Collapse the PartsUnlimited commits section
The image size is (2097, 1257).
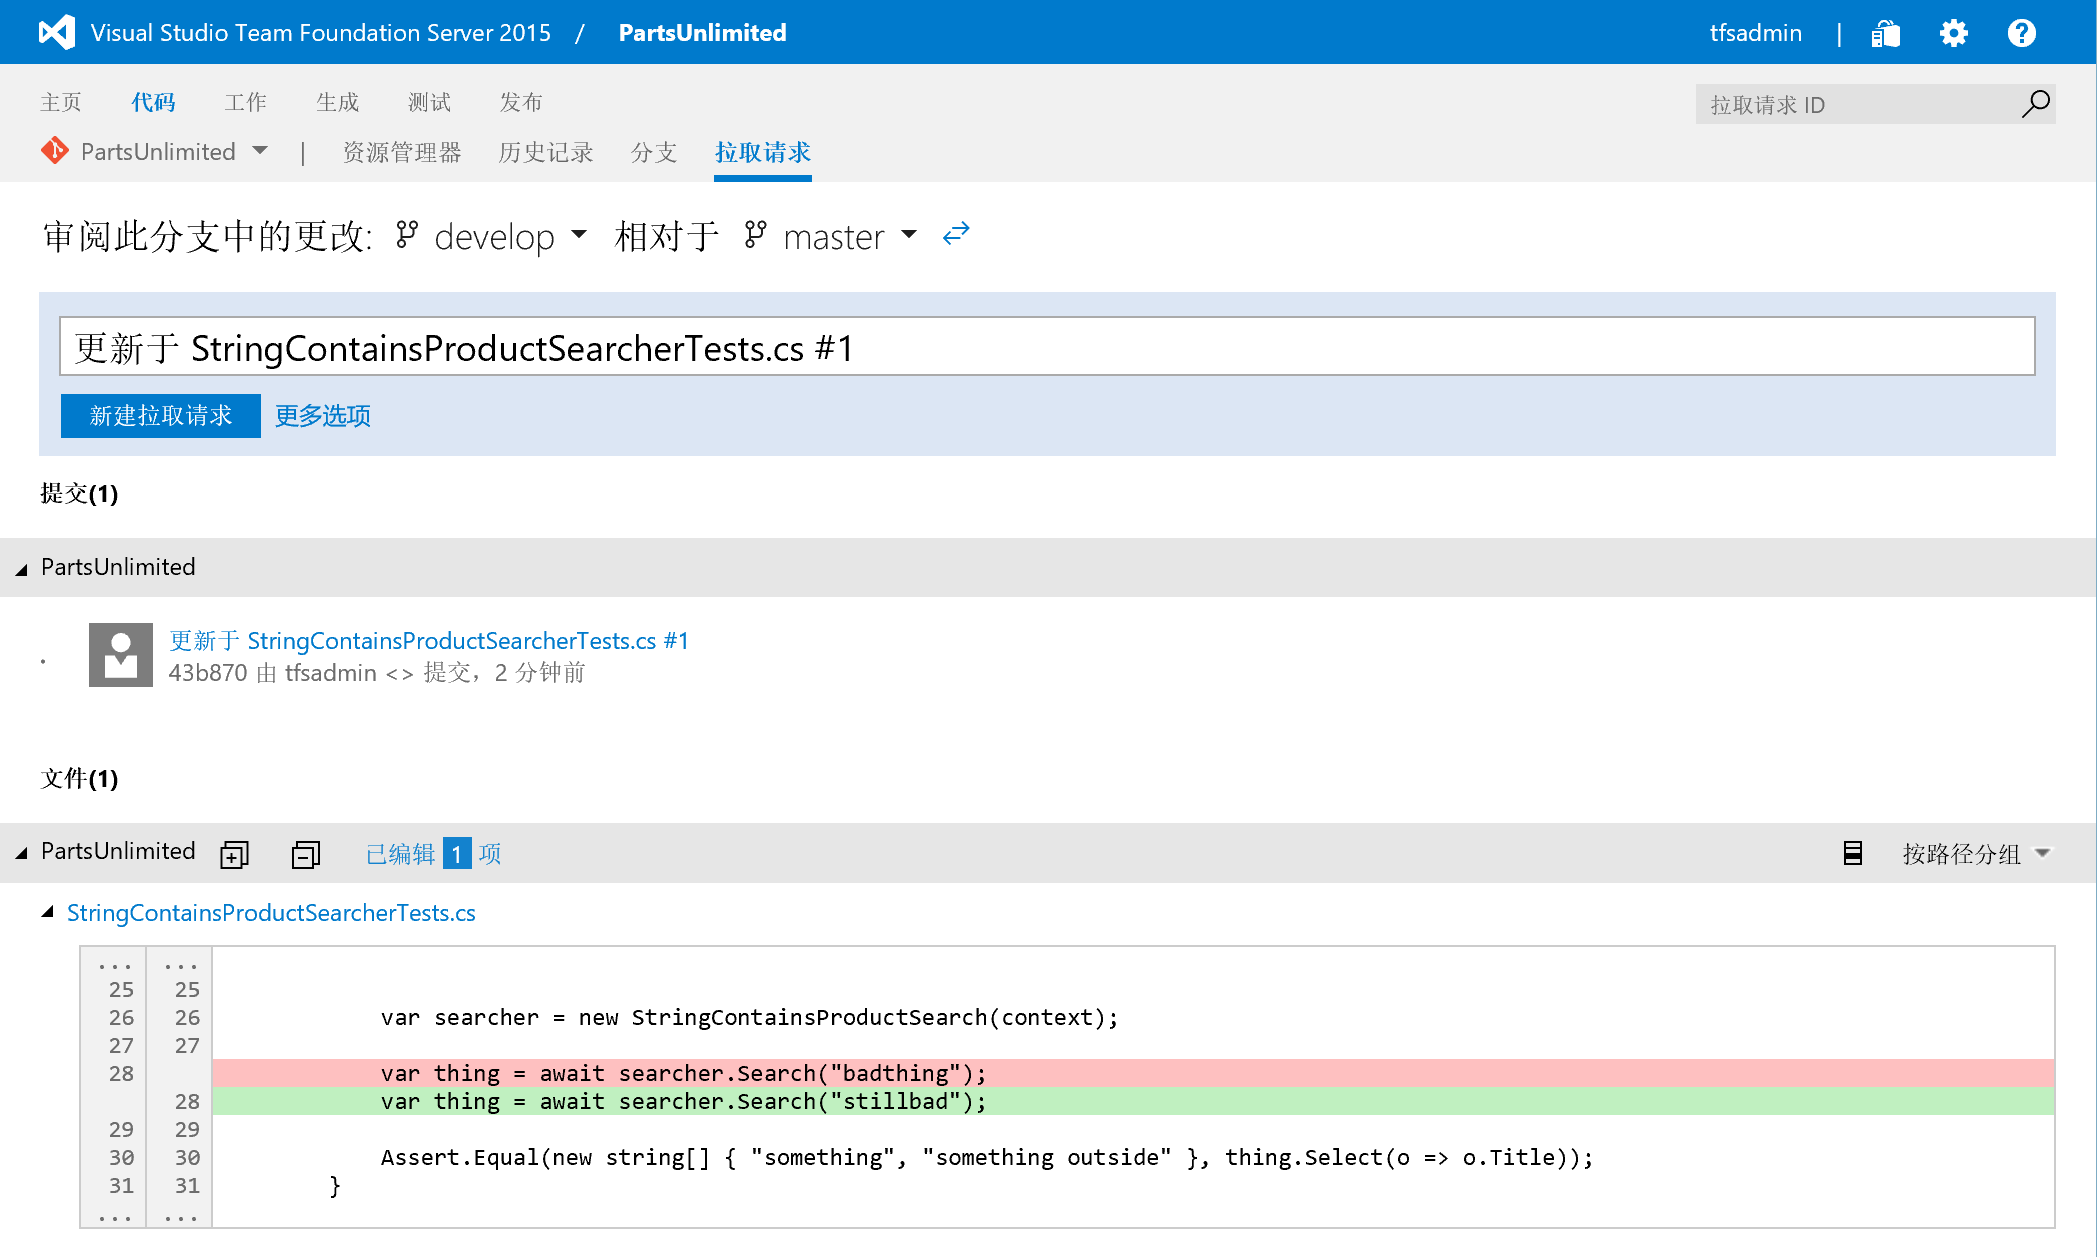tap(21, 569)
